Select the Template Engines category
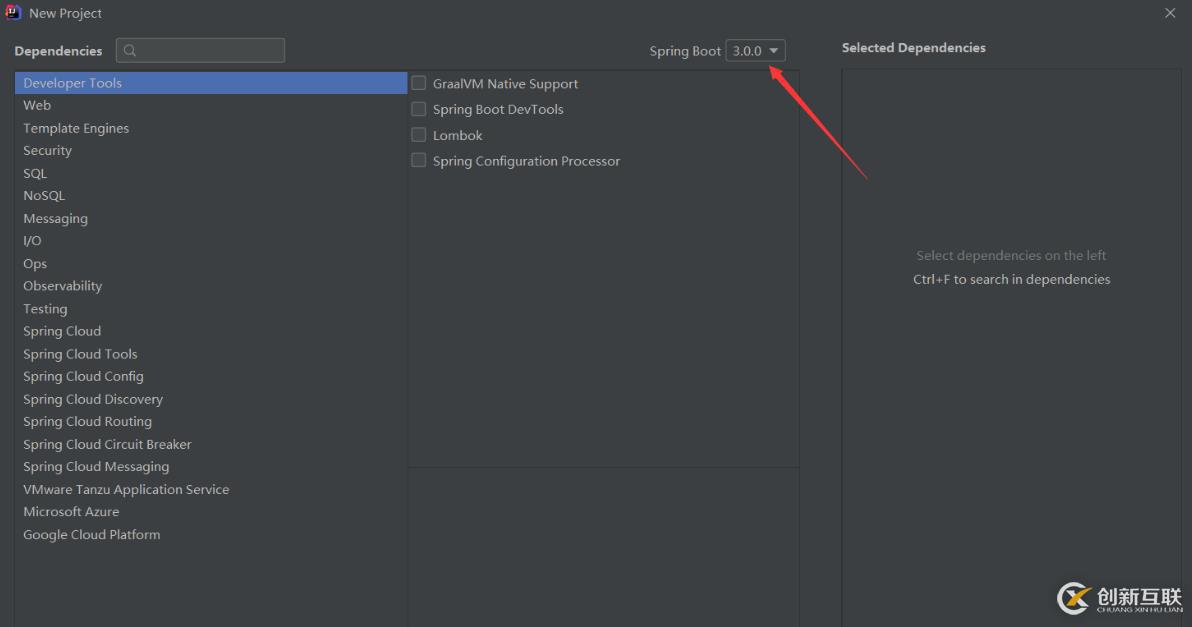Screen dimensions: 1192x627 [76, 128]
